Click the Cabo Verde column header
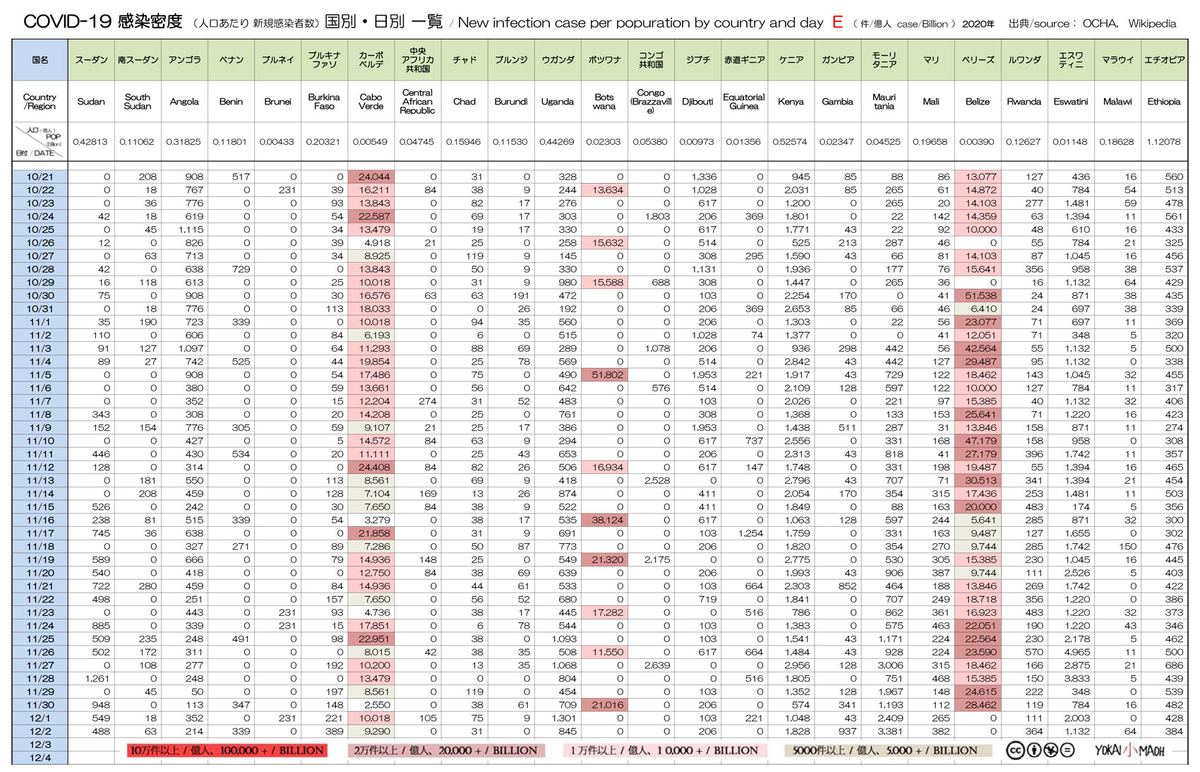This screenshot has width=1200, height=772. (371, 102)
